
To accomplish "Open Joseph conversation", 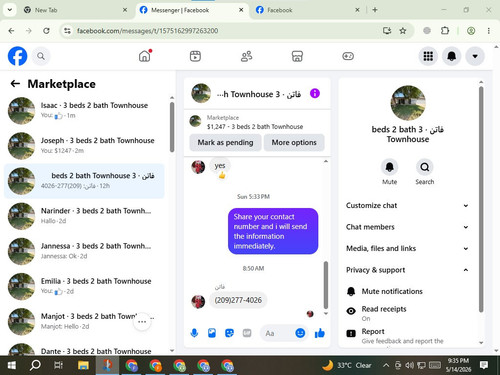I will click(x=85, y=146).
